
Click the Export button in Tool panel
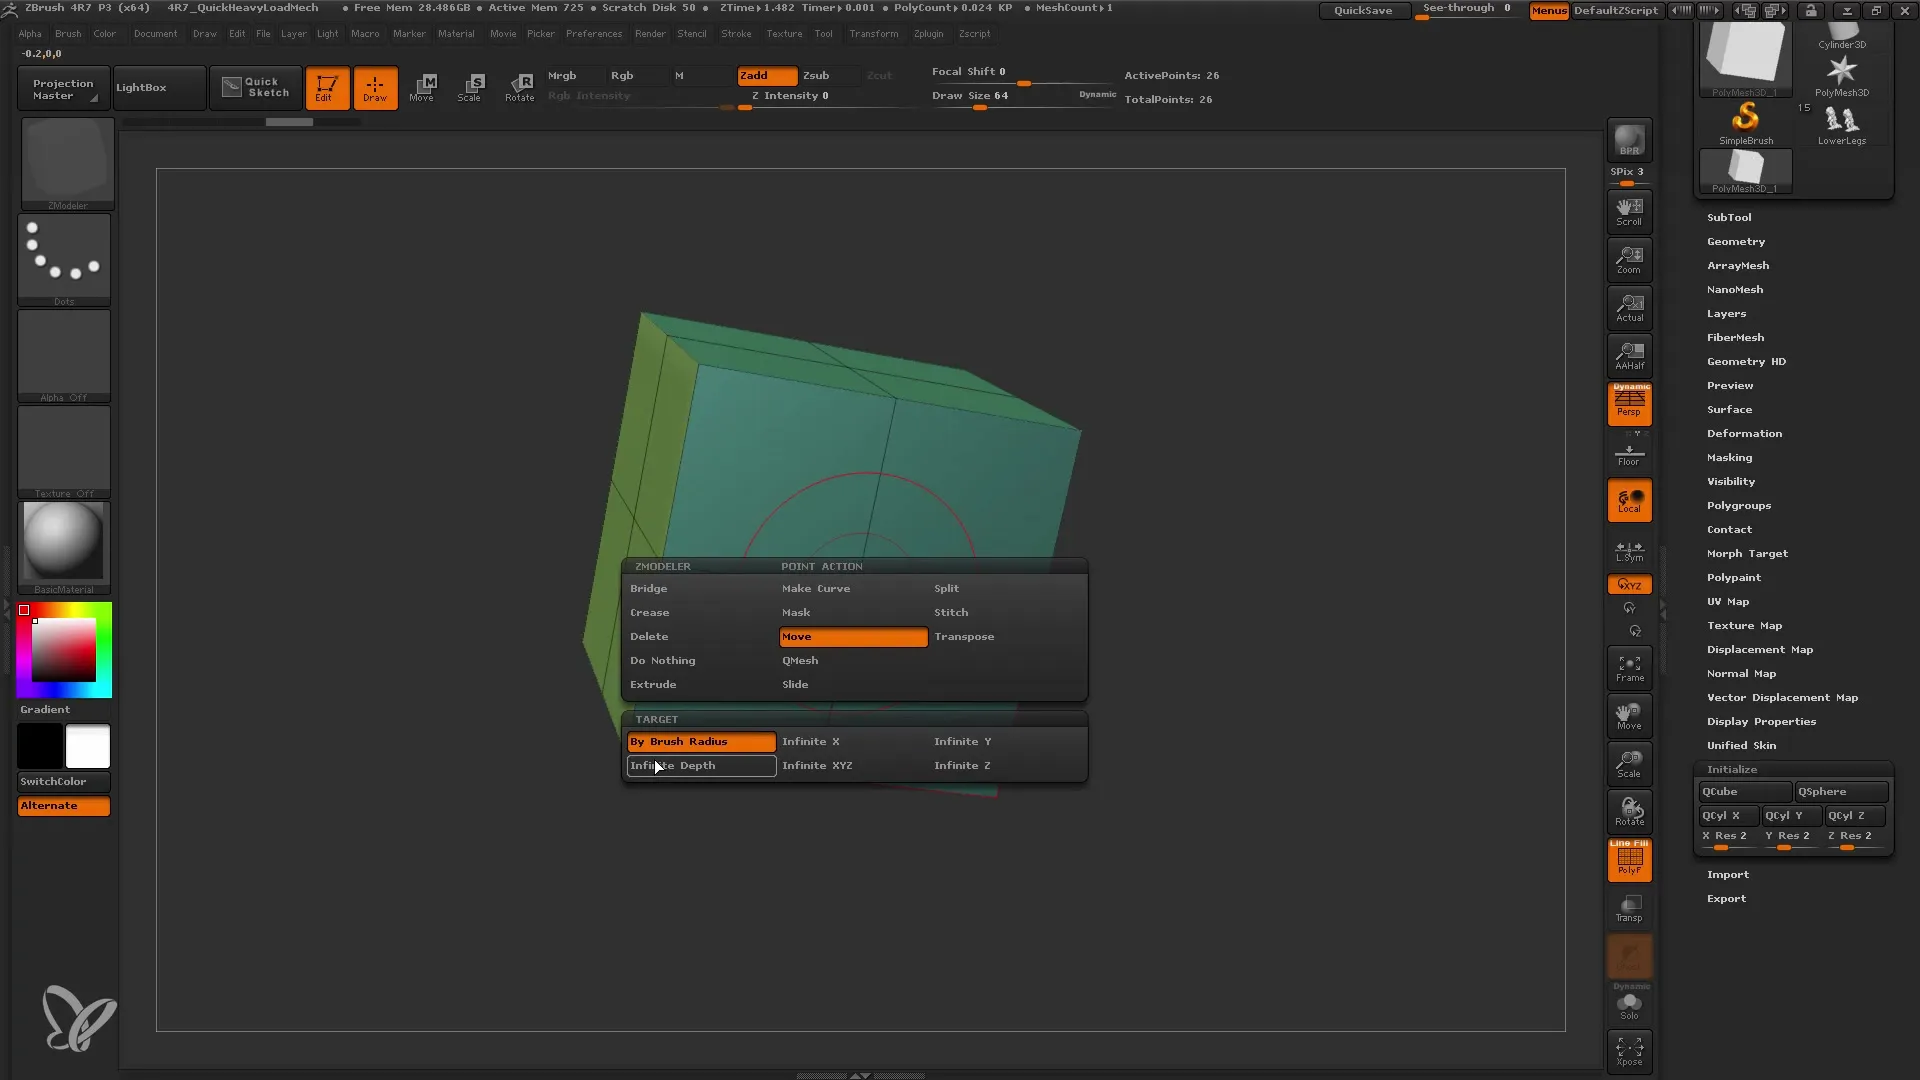1727,898
